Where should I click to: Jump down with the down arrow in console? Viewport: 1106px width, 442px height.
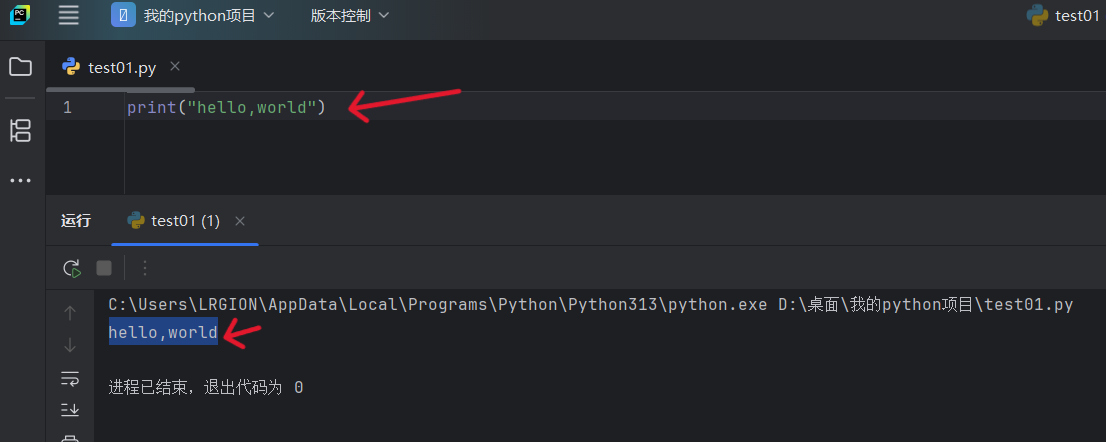click(70, 345)
